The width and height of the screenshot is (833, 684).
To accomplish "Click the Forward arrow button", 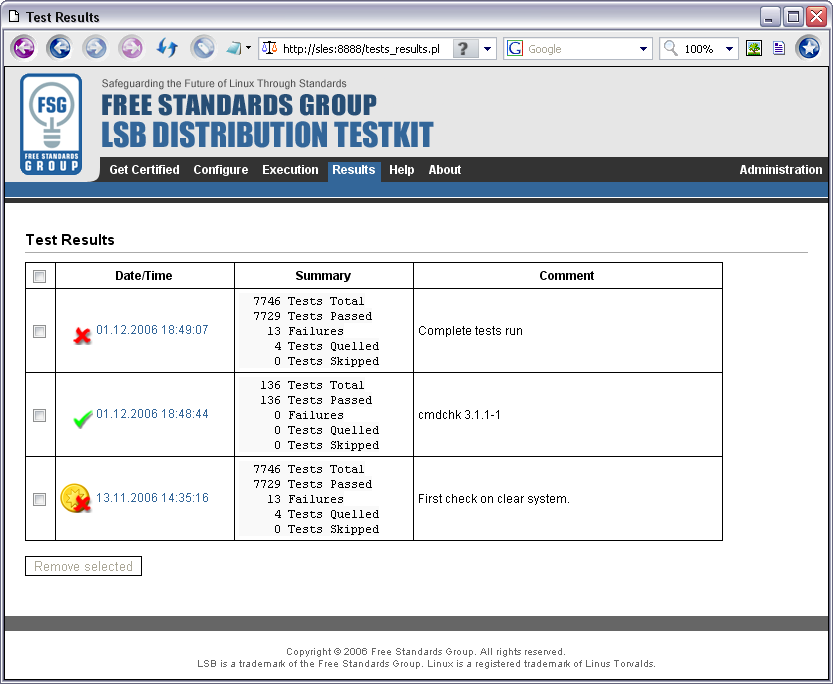I will [95, 48].
